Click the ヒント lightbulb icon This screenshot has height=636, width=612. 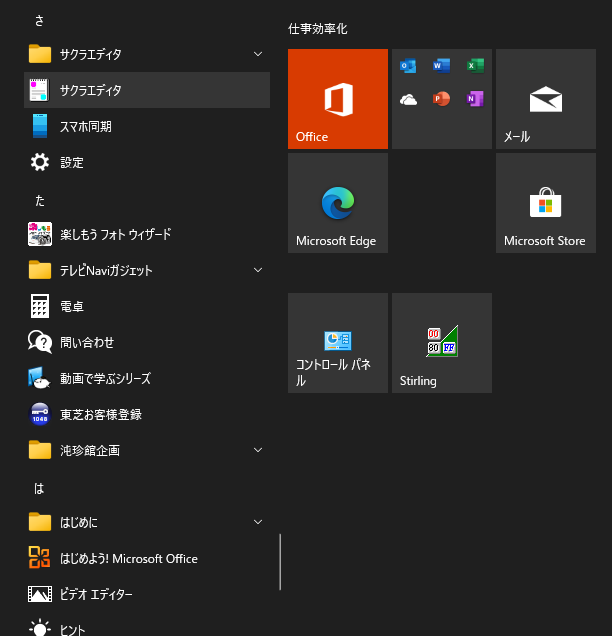(x=40, y=628)
